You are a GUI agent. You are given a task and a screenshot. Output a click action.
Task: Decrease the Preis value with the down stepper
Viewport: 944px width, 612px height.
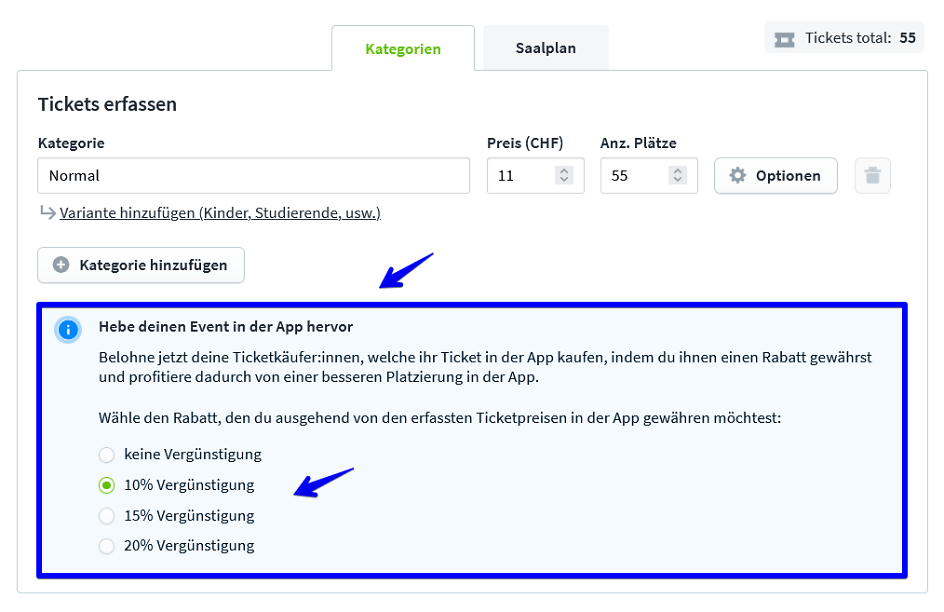[566, 180]
